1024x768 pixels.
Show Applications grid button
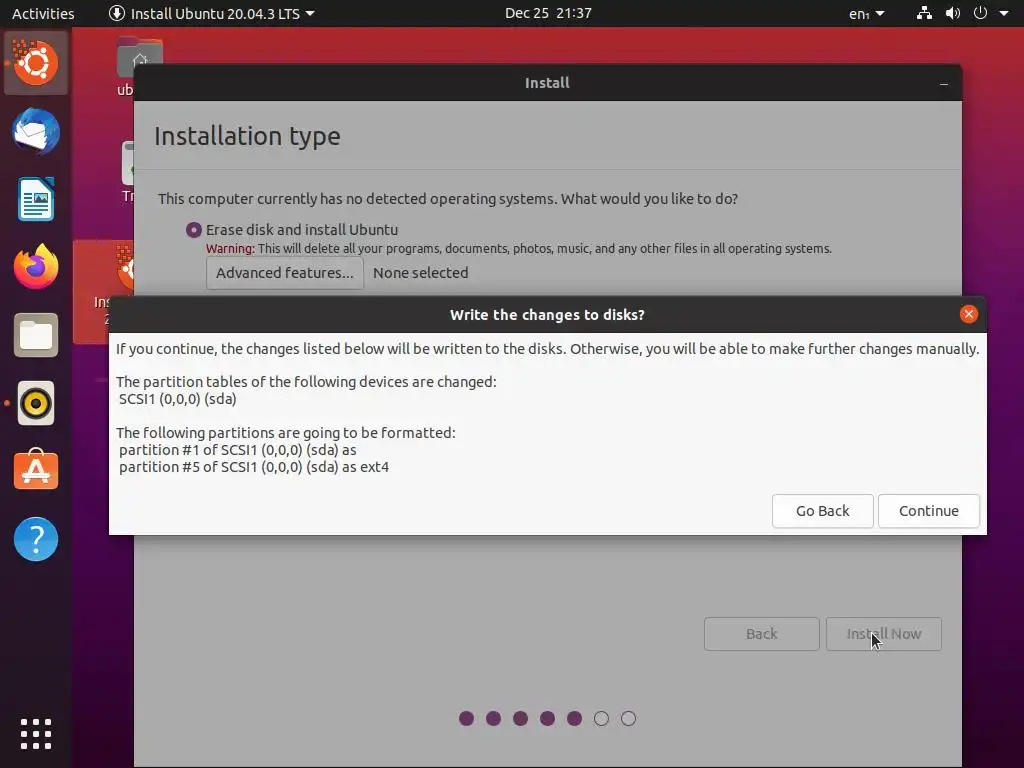36,734
